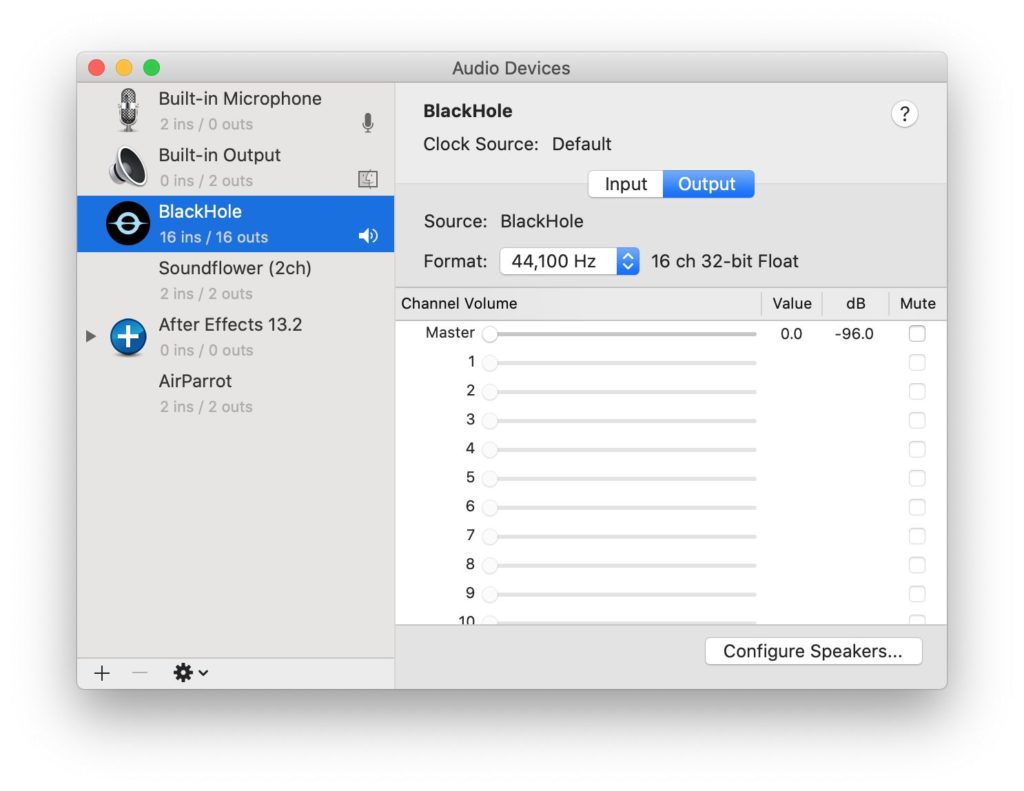This screenshot has height=791, width=1024.
Task: Open the help with the question mark icon
Action: (x=904, y=114)
